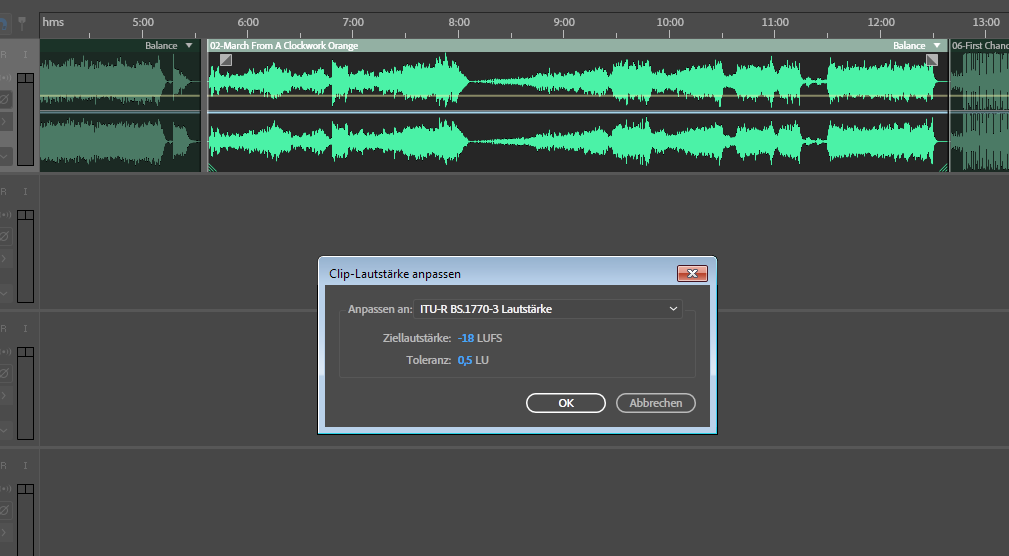
Task: Expand the chevron arrow on the third track header
Action: [5, 397]
